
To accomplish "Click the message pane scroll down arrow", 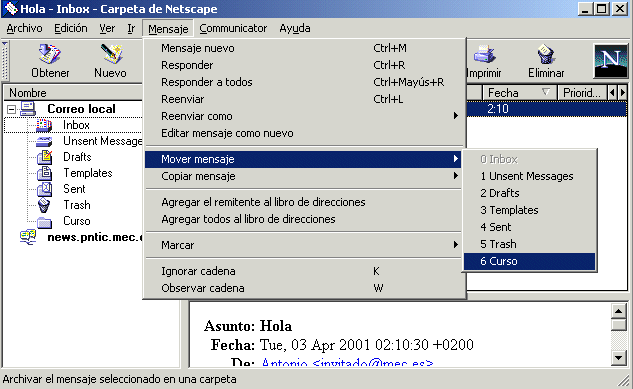I will coord(619,358).
